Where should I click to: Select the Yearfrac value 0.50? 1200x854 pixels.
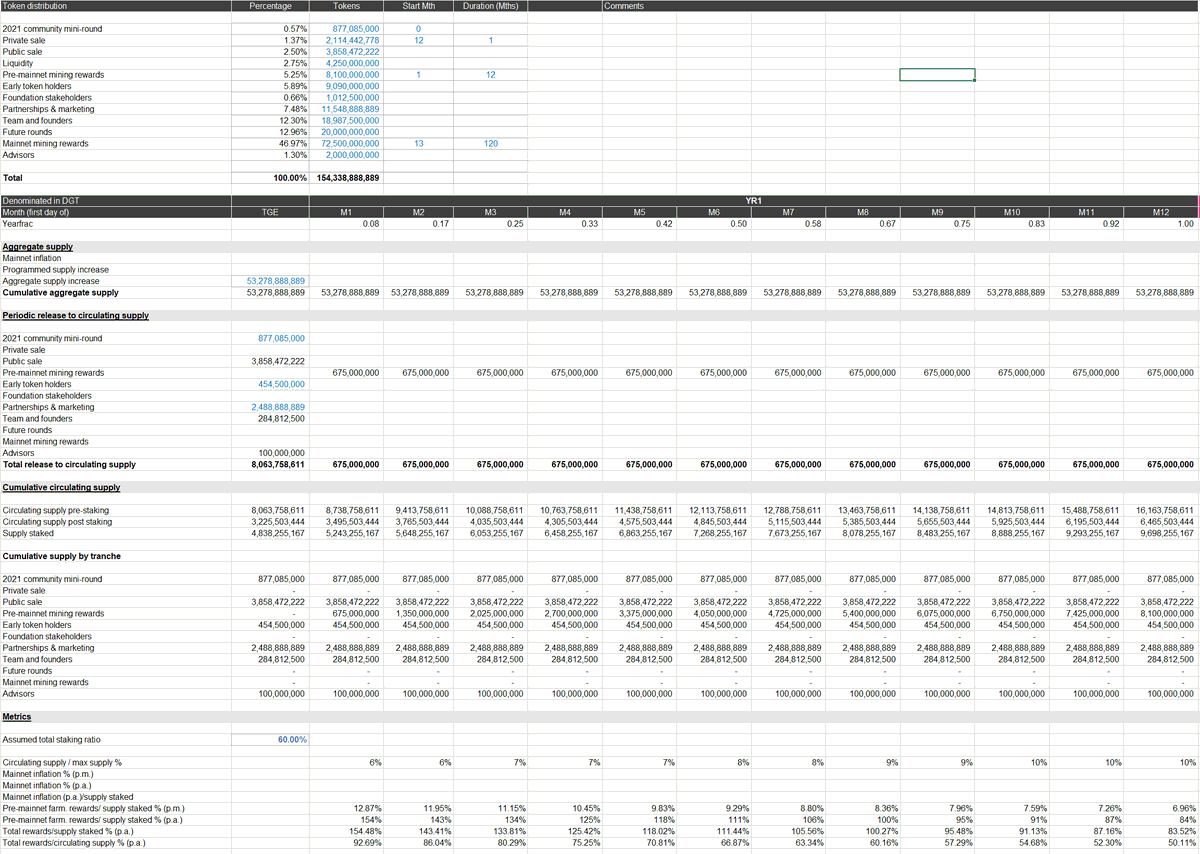714,224
